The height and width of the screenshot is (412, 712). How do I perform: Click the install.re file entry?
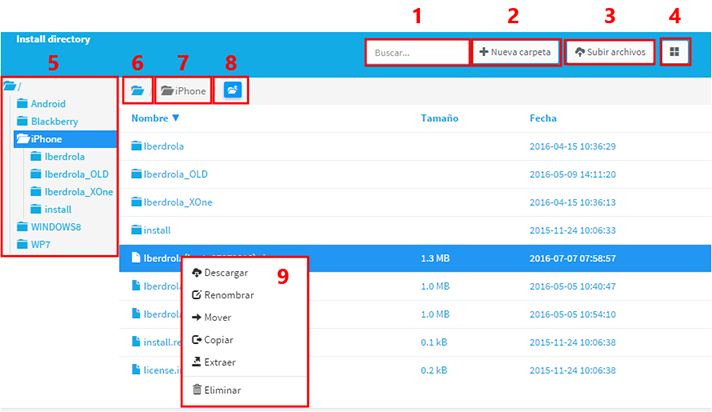tap(157, 342)
